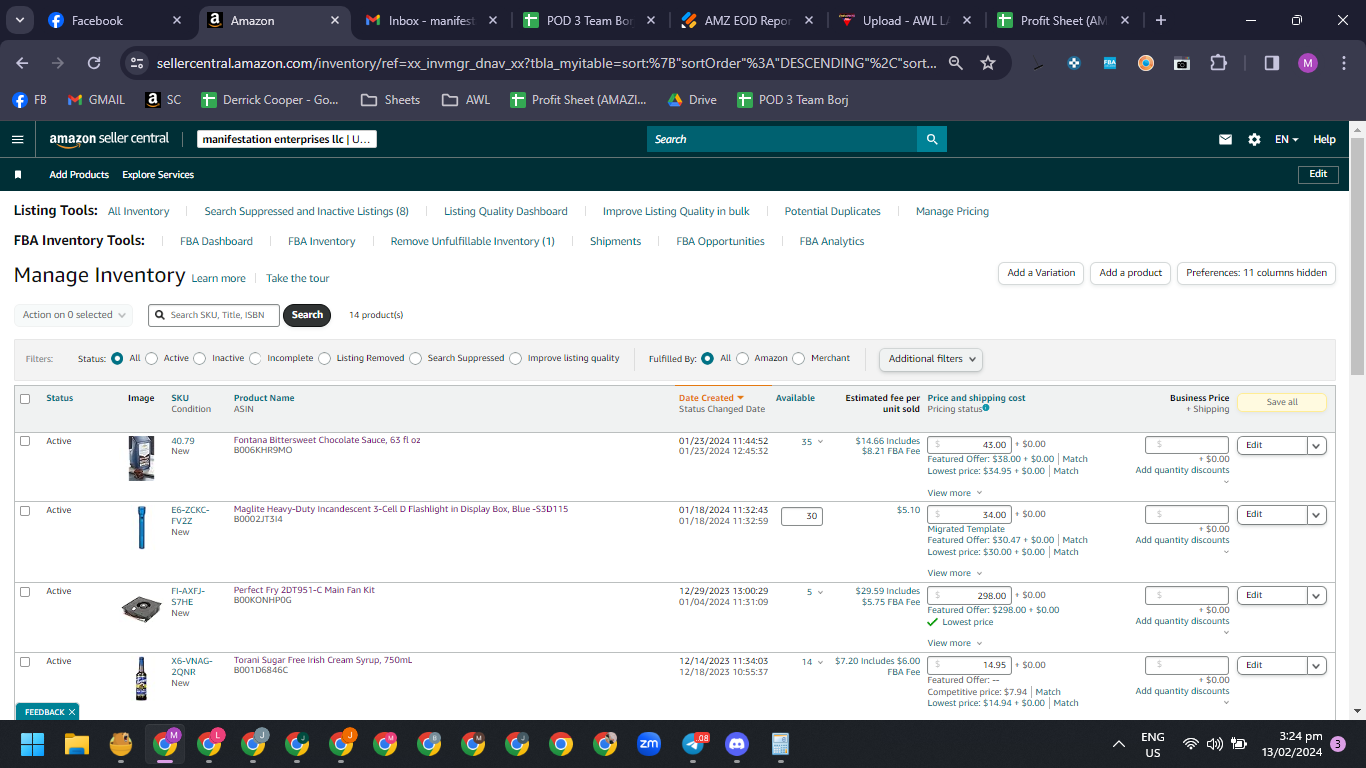Viewport: 1366px width, 768px height.
Task: Open the camera screenshot extension
Action: [1182, 63]
